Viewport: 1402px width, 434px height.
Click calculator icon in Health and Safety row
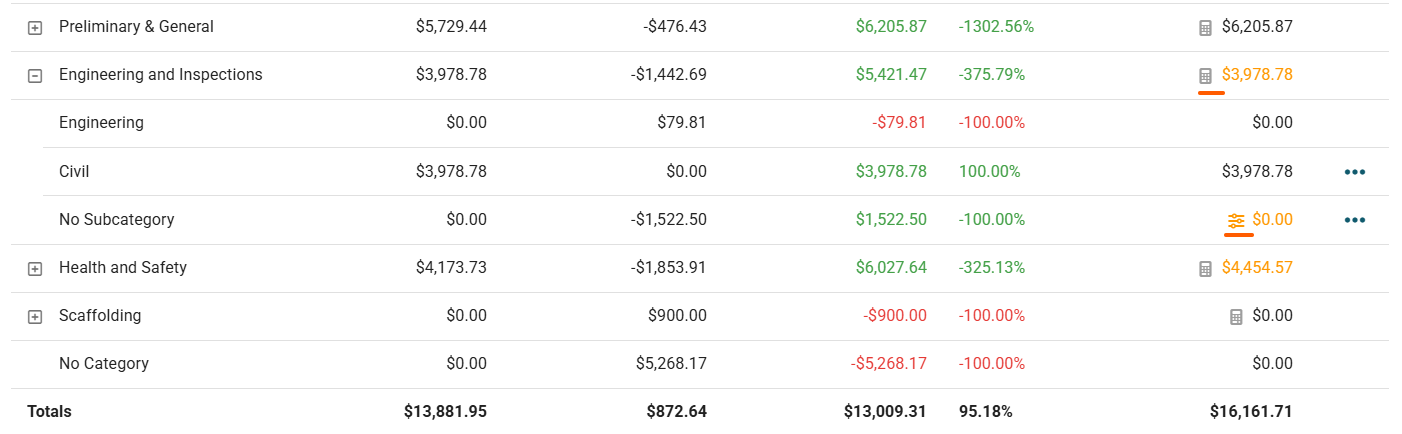1205,269
